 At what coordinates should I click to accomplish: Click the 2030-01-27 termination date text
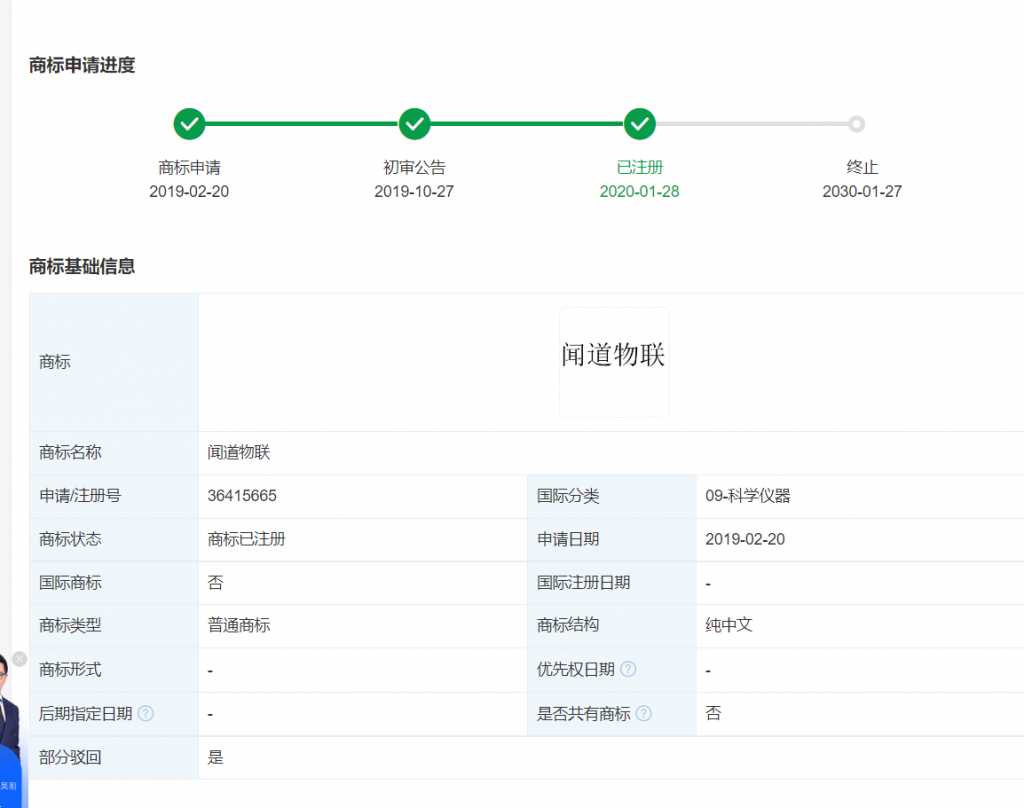point(862,191)
